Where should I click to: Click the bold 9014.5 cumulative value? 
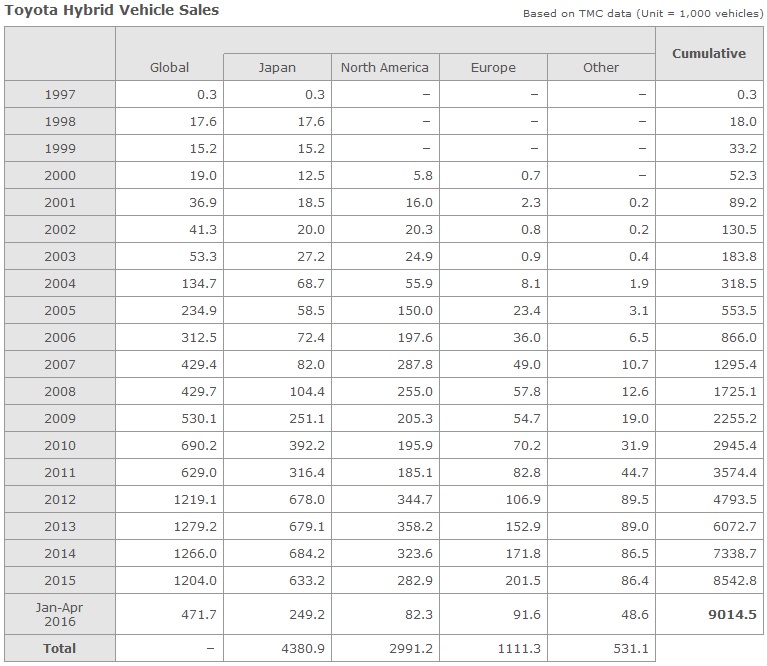(731, 614)
